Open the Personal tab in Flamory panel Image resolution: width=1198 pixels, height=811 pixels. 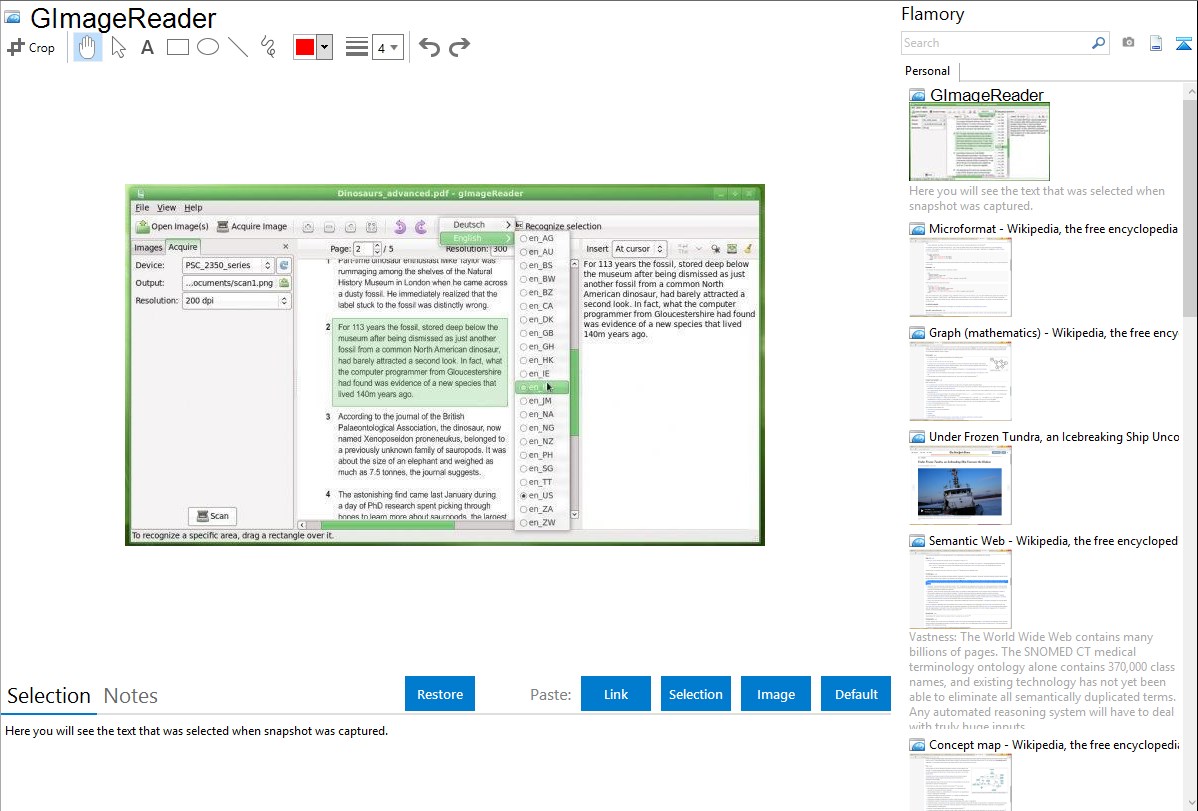[928, 71]
